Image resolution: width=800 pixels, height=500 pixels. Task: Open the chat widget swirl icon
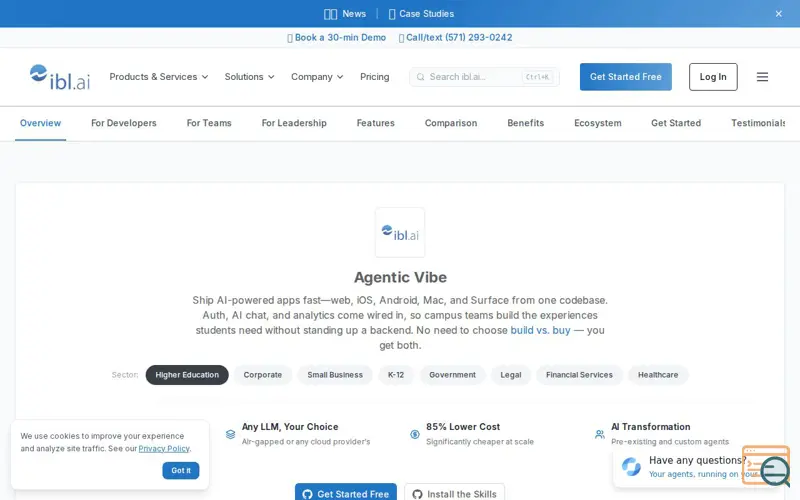click(x=631, y=466)
